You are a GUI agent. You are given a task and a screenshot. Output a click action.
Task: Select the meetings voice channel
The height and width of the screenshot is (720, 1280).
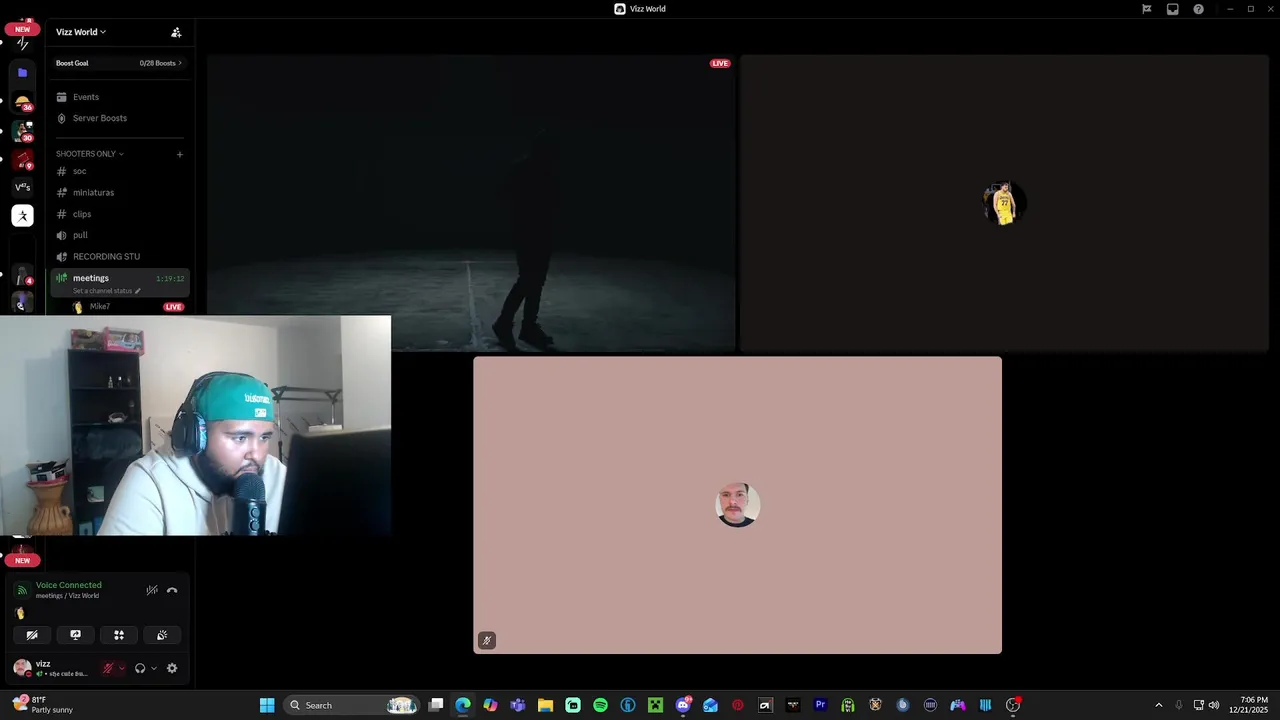pos(119,282)
